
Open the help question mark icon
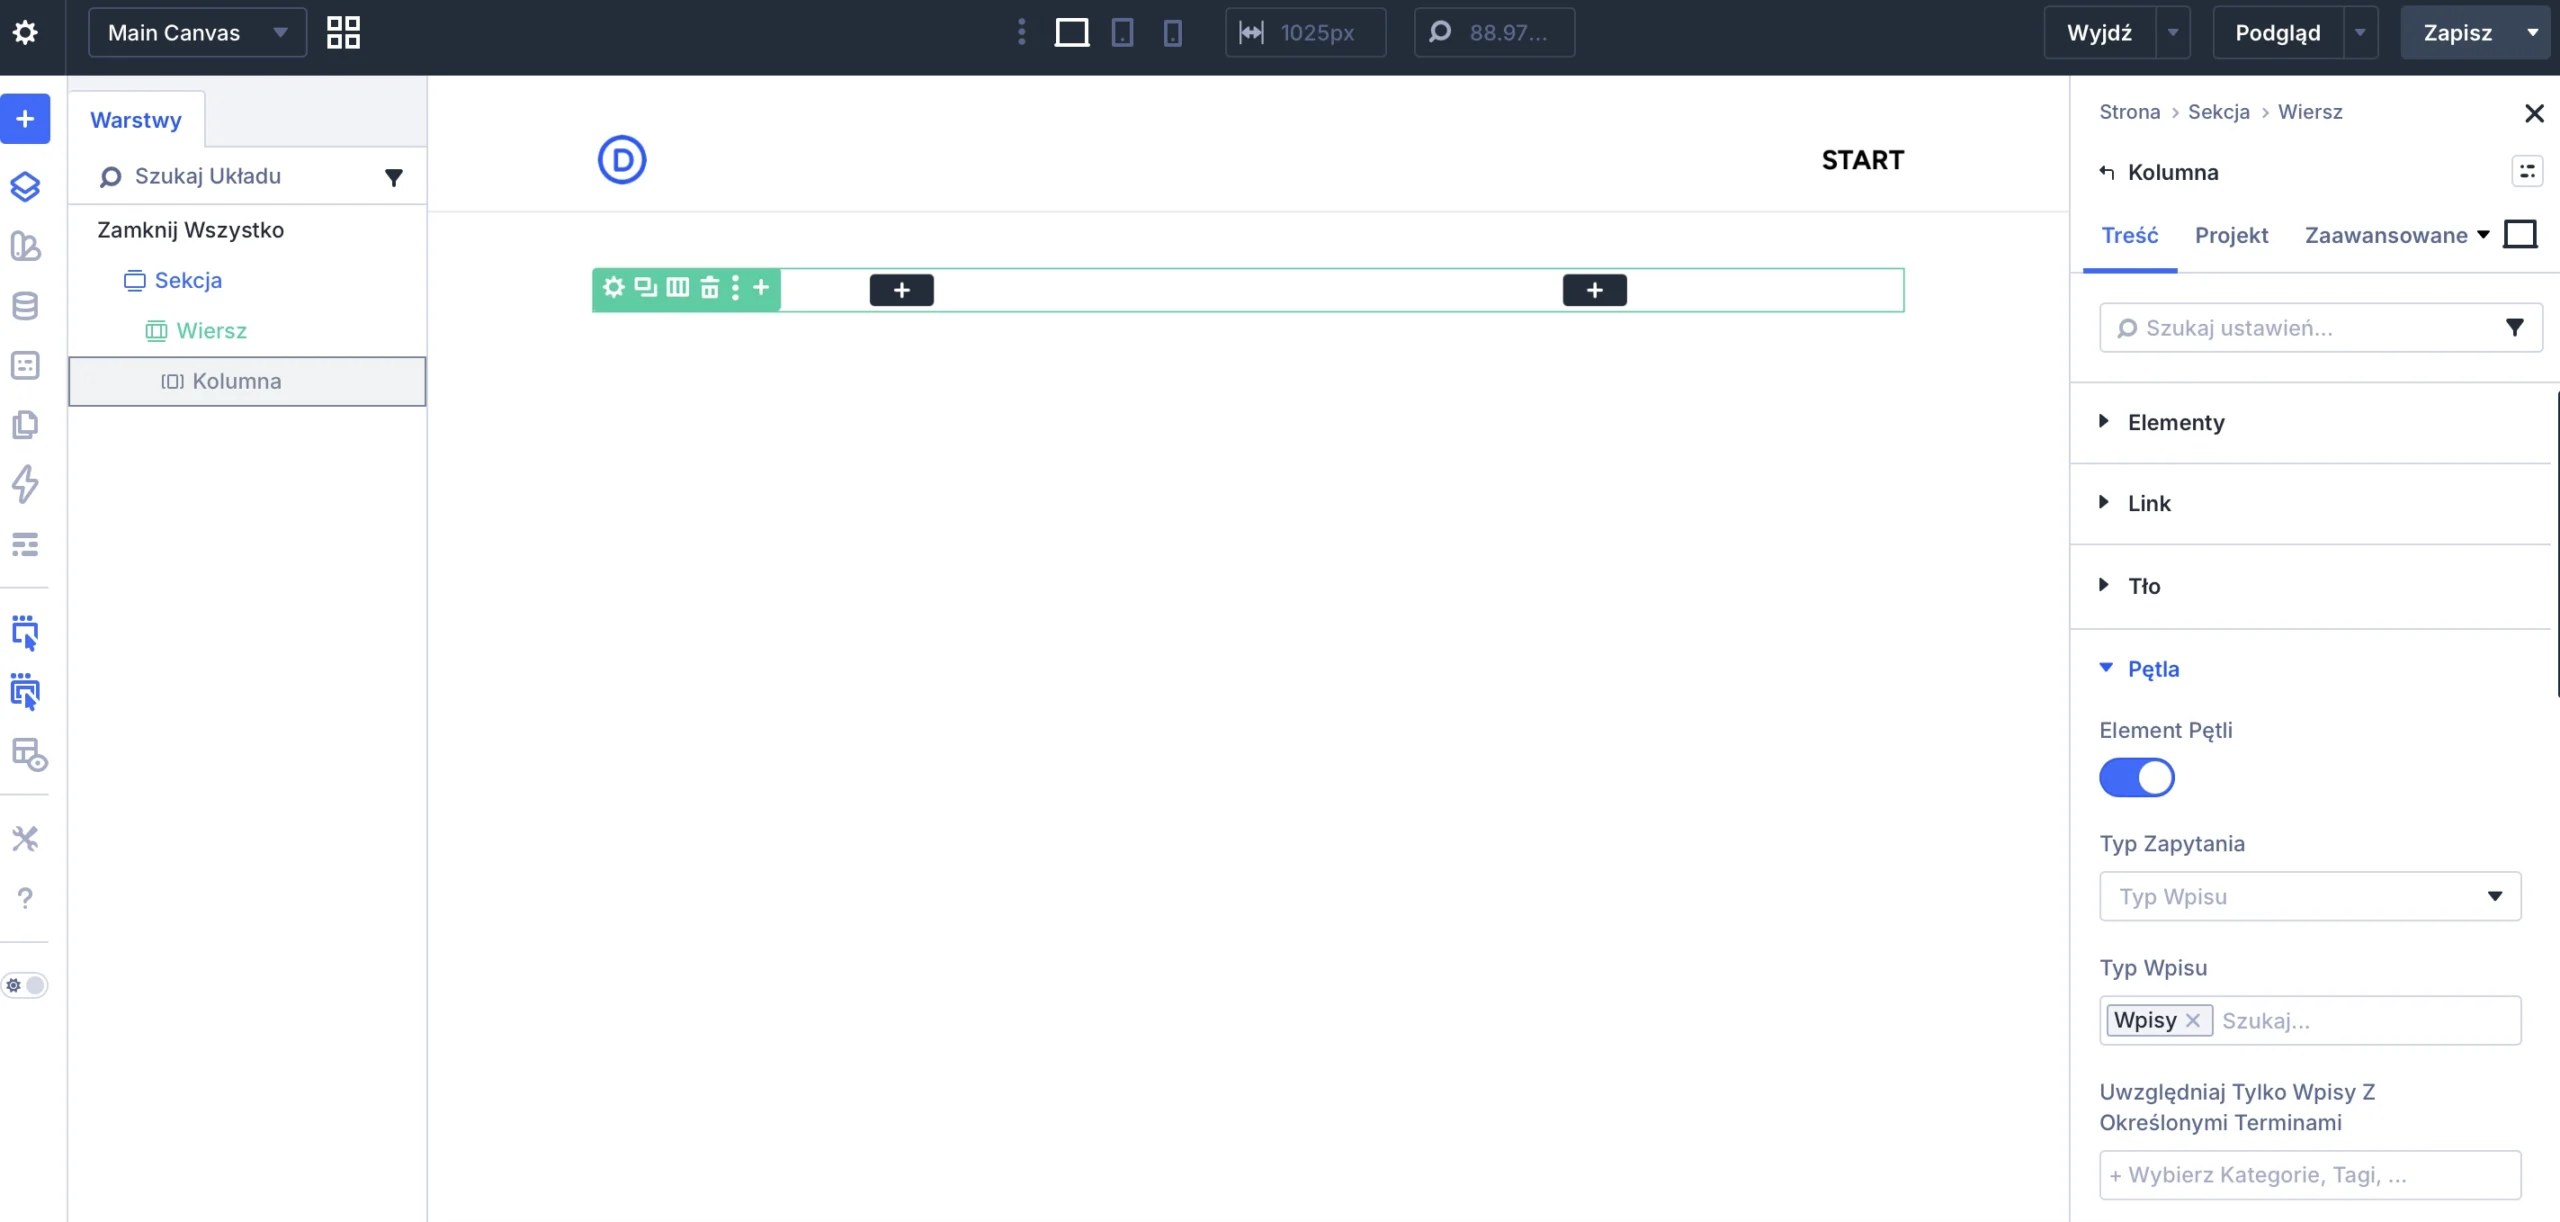click(x=25, y=898)
